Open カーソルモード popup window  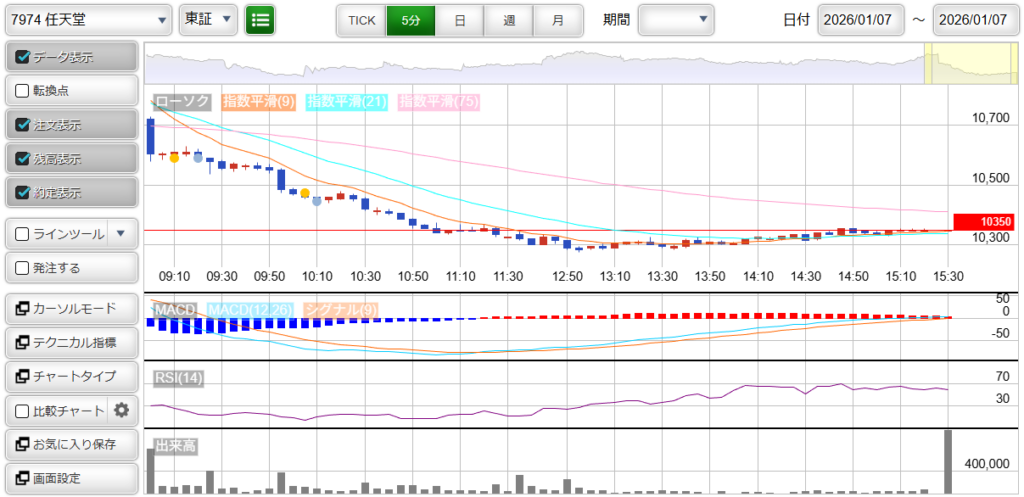click(70, 309)
